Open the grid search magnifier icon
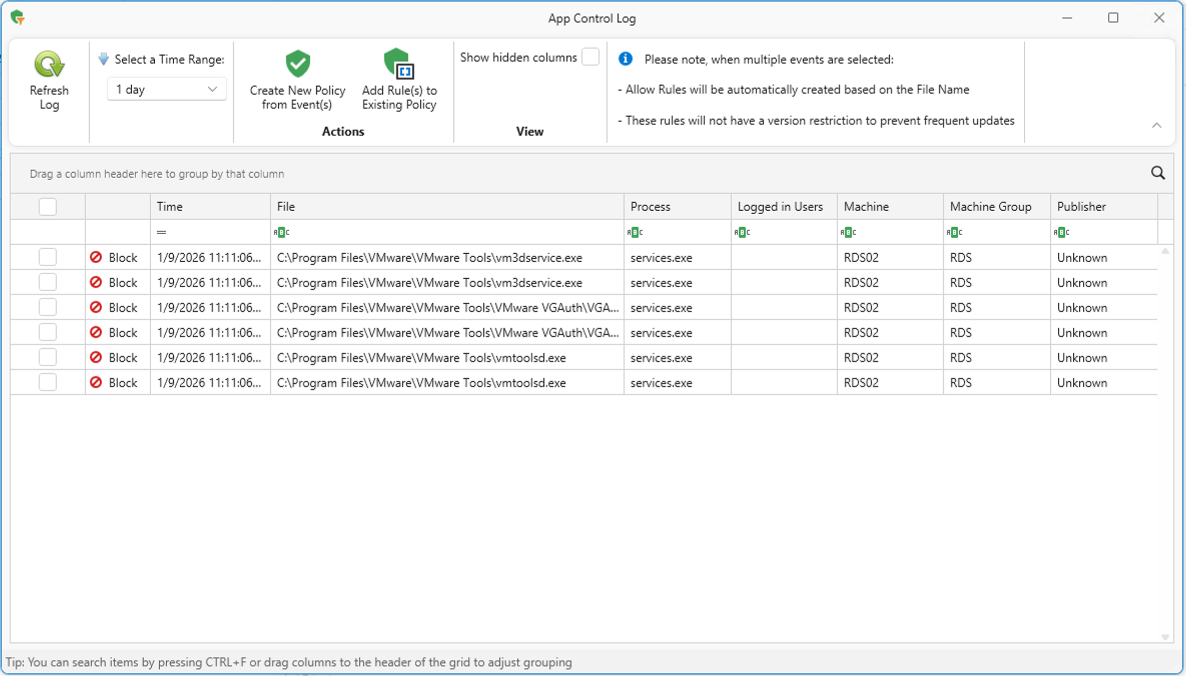 tap(1158, 173)
